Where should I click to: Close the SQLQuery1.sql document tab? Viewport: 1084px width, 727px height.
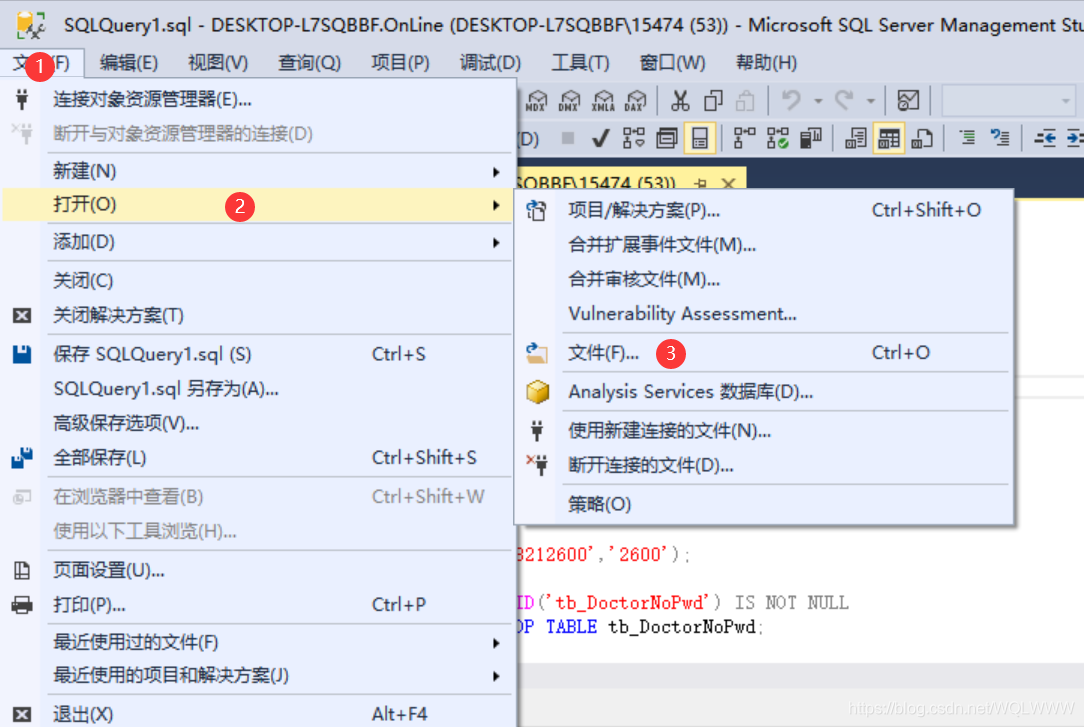point(728,184)
